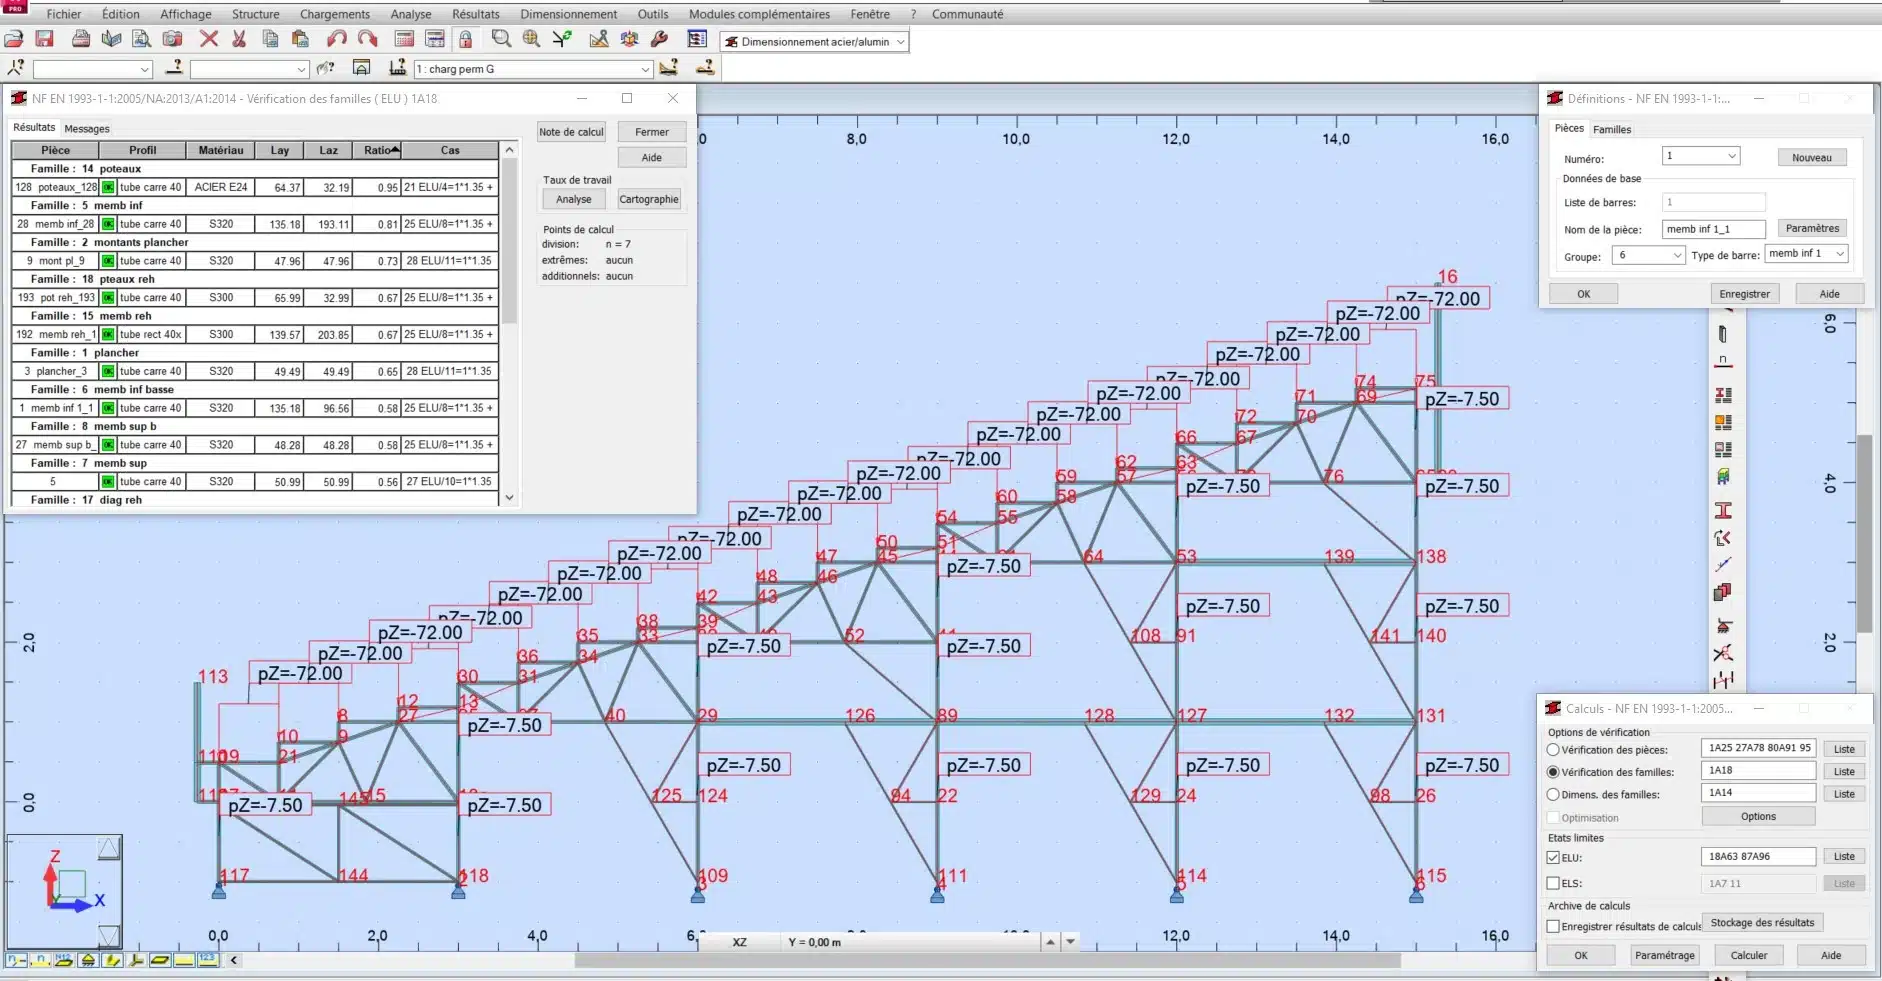The width and height of the screenshot is (1882, 981).
Task: Open the Groupe dropdown in Définitions panel
Action: click(1677, 256)
